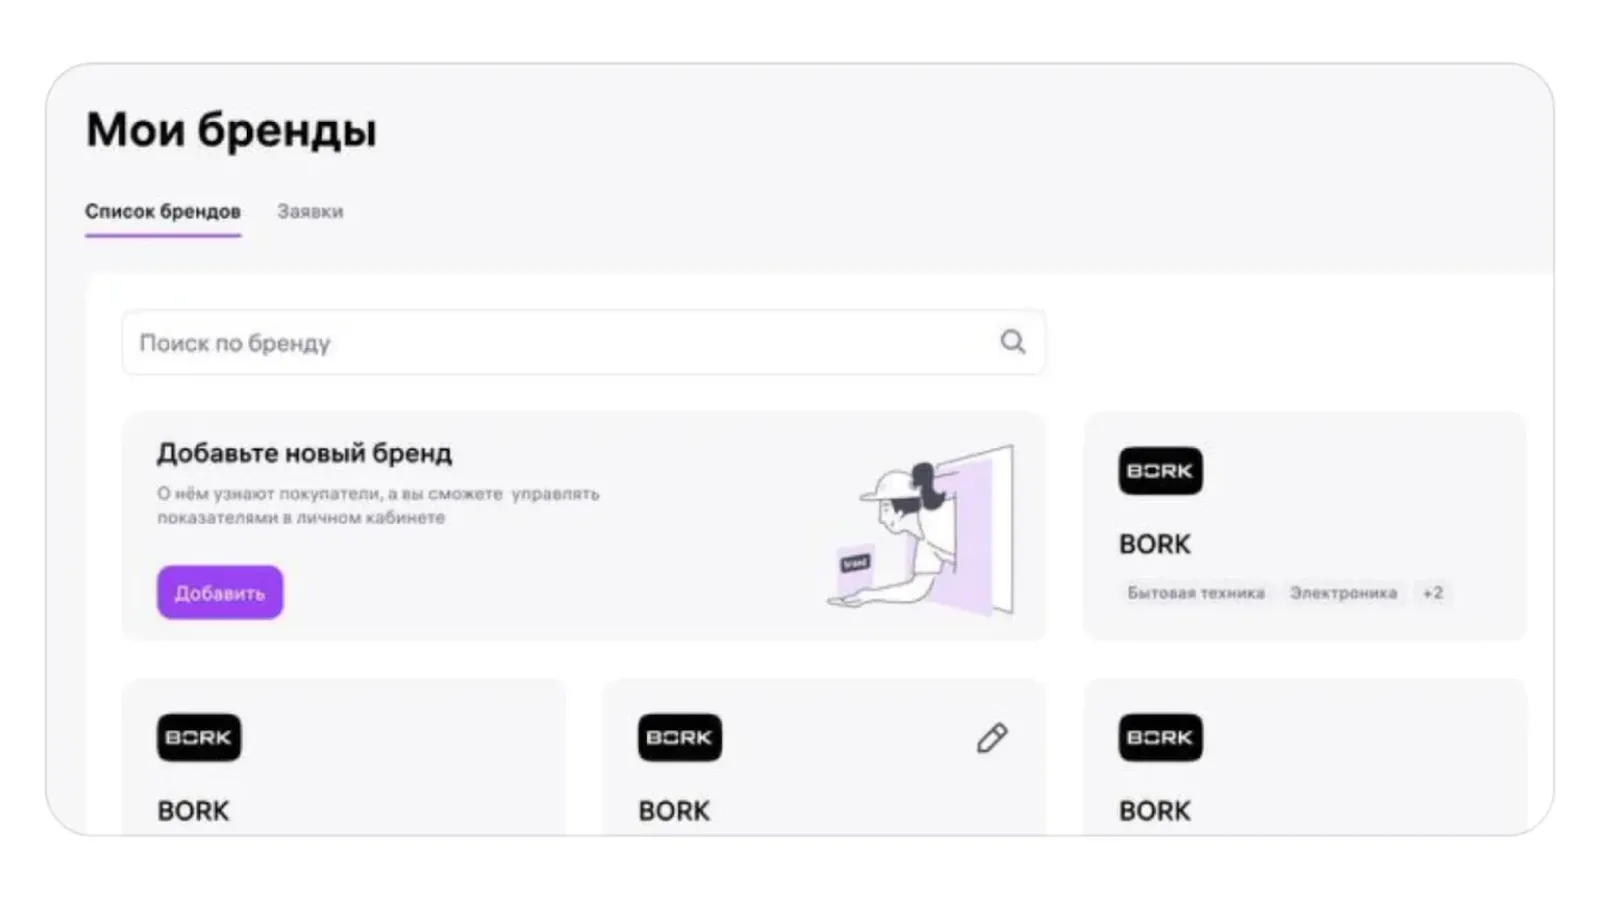Click the BORK logo in the bottom-right card
1600x899 pixels.
(x=1160, y=738)
